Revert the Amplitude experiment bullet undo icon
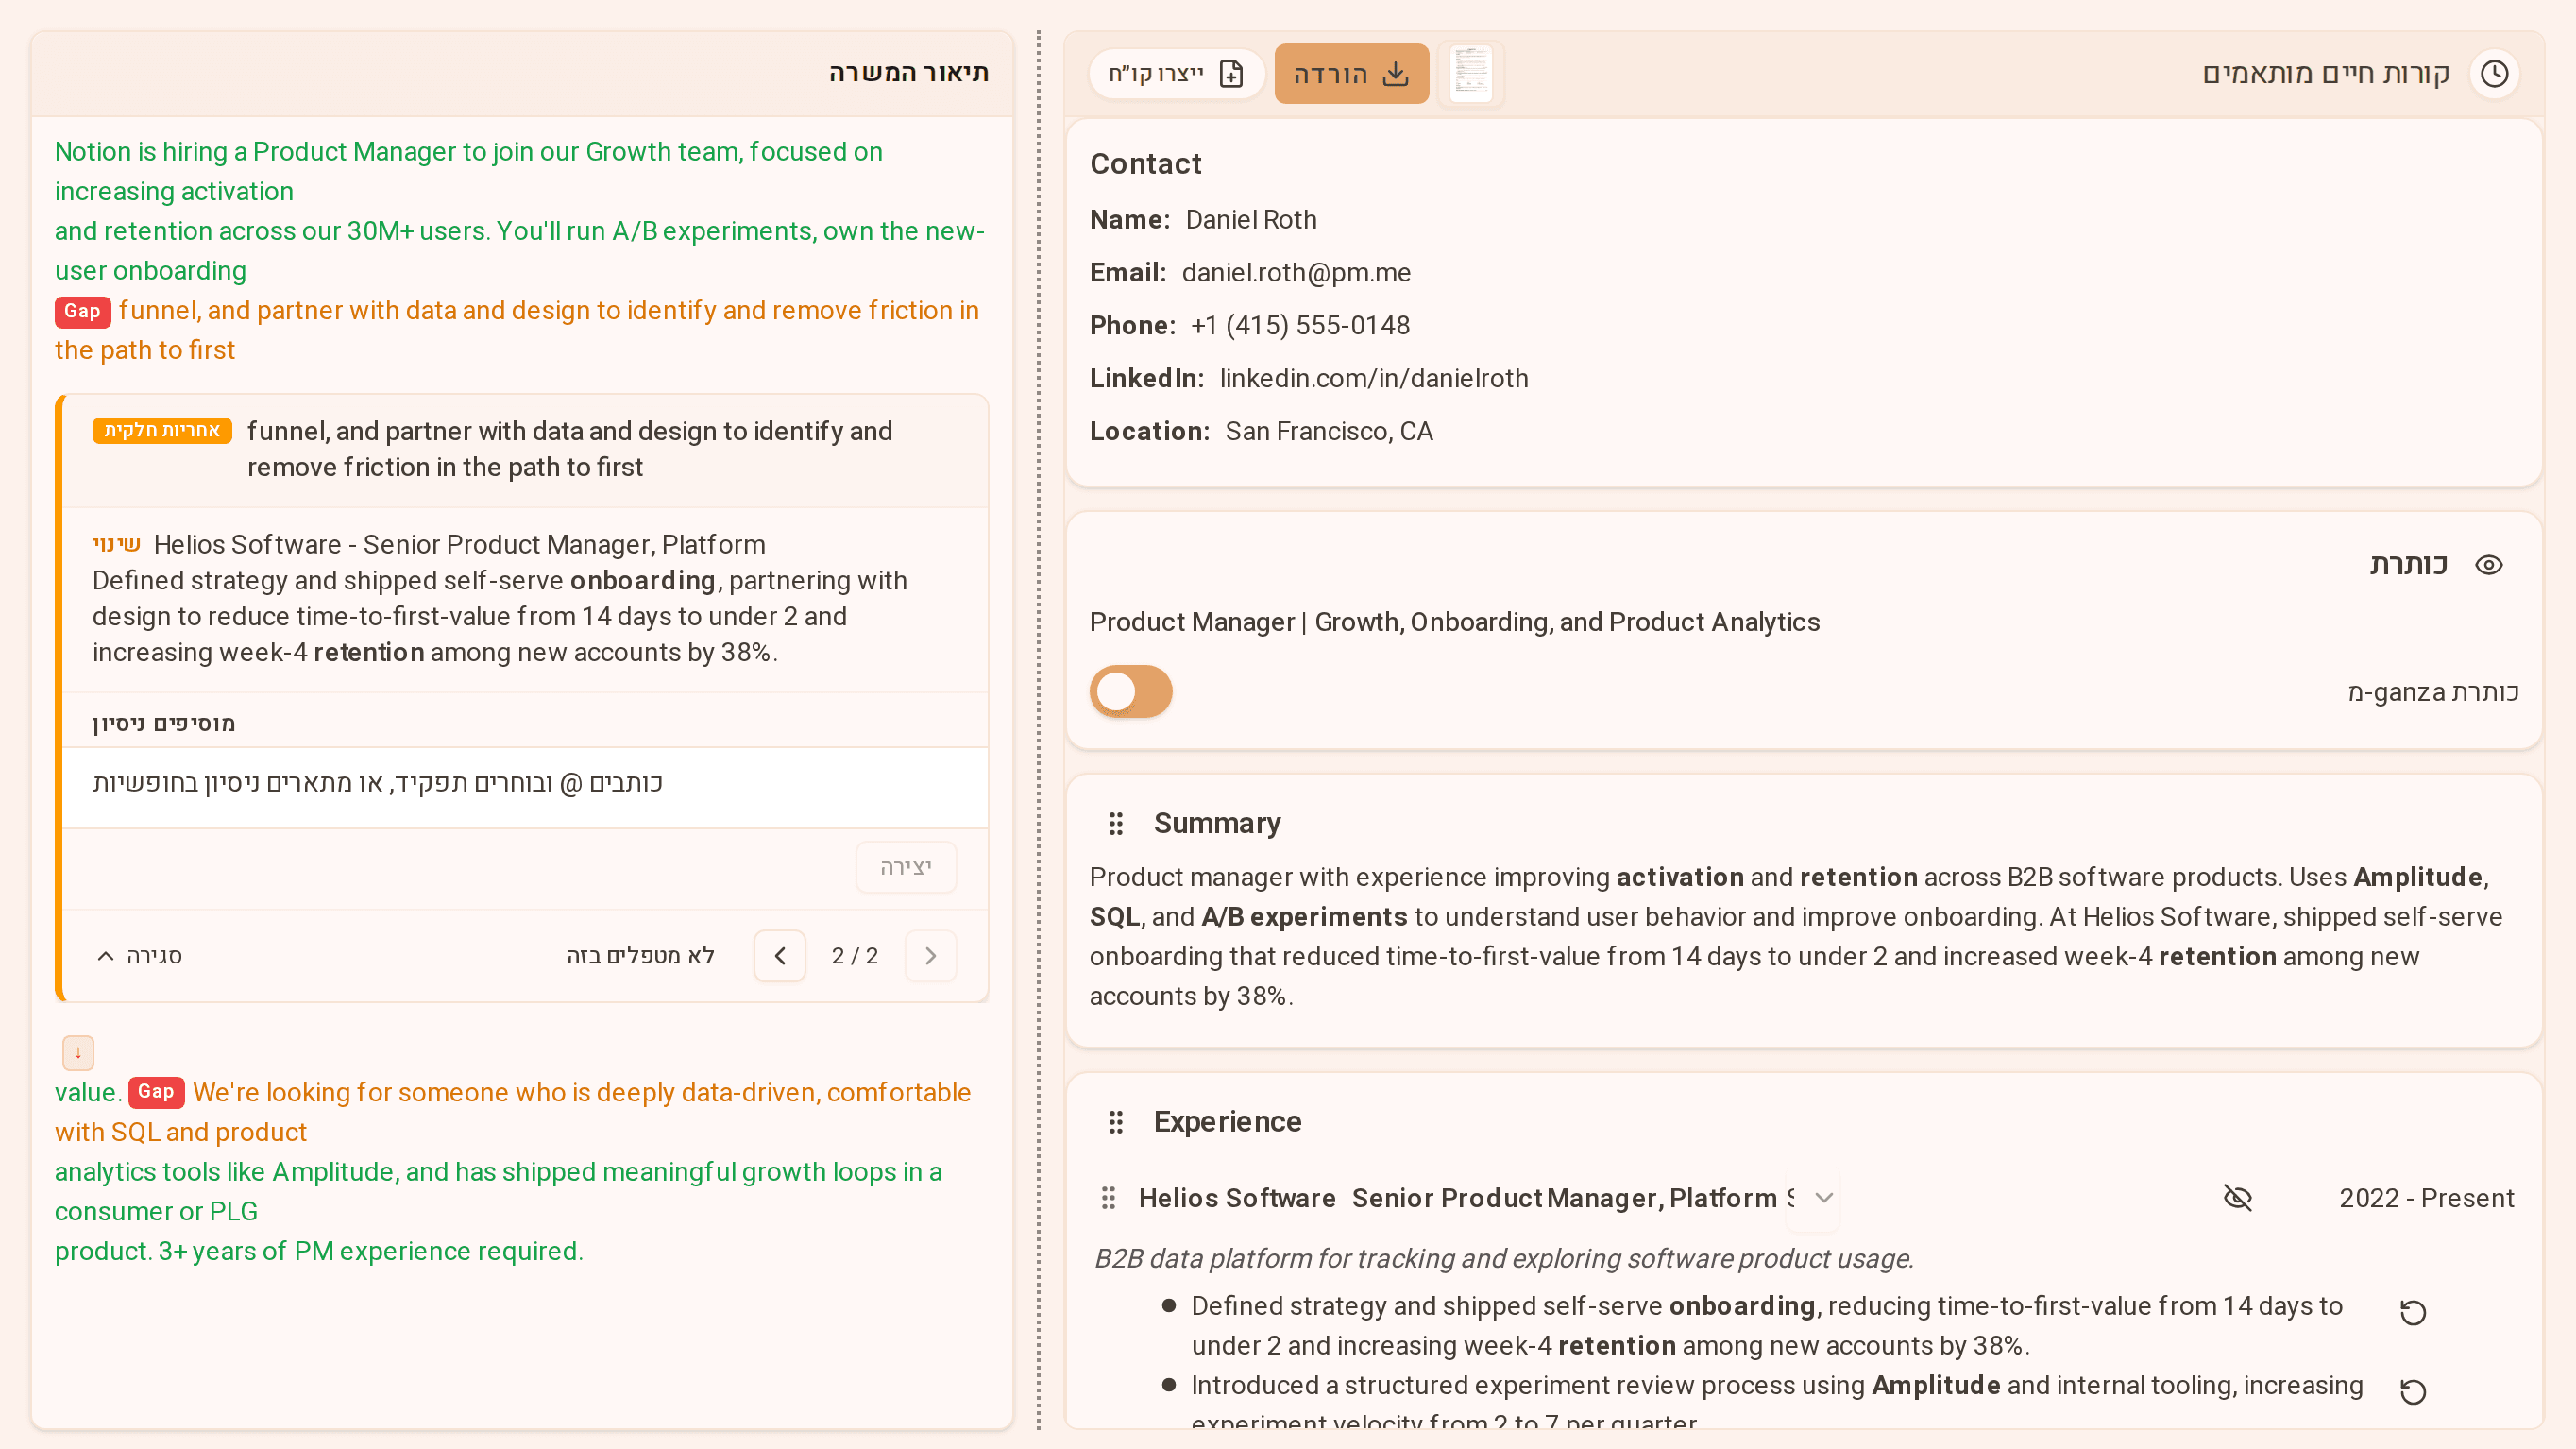The image size is (2576, 1449). [2413, 1391]
